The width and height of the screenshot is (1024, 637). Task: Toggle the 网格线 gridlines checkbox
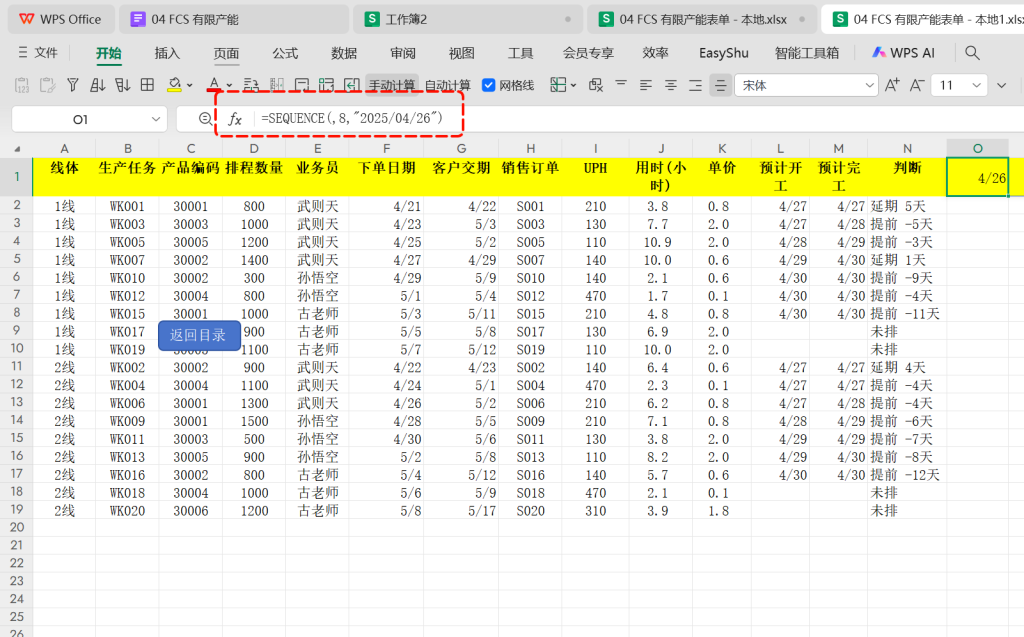click(x=488, y=85)
